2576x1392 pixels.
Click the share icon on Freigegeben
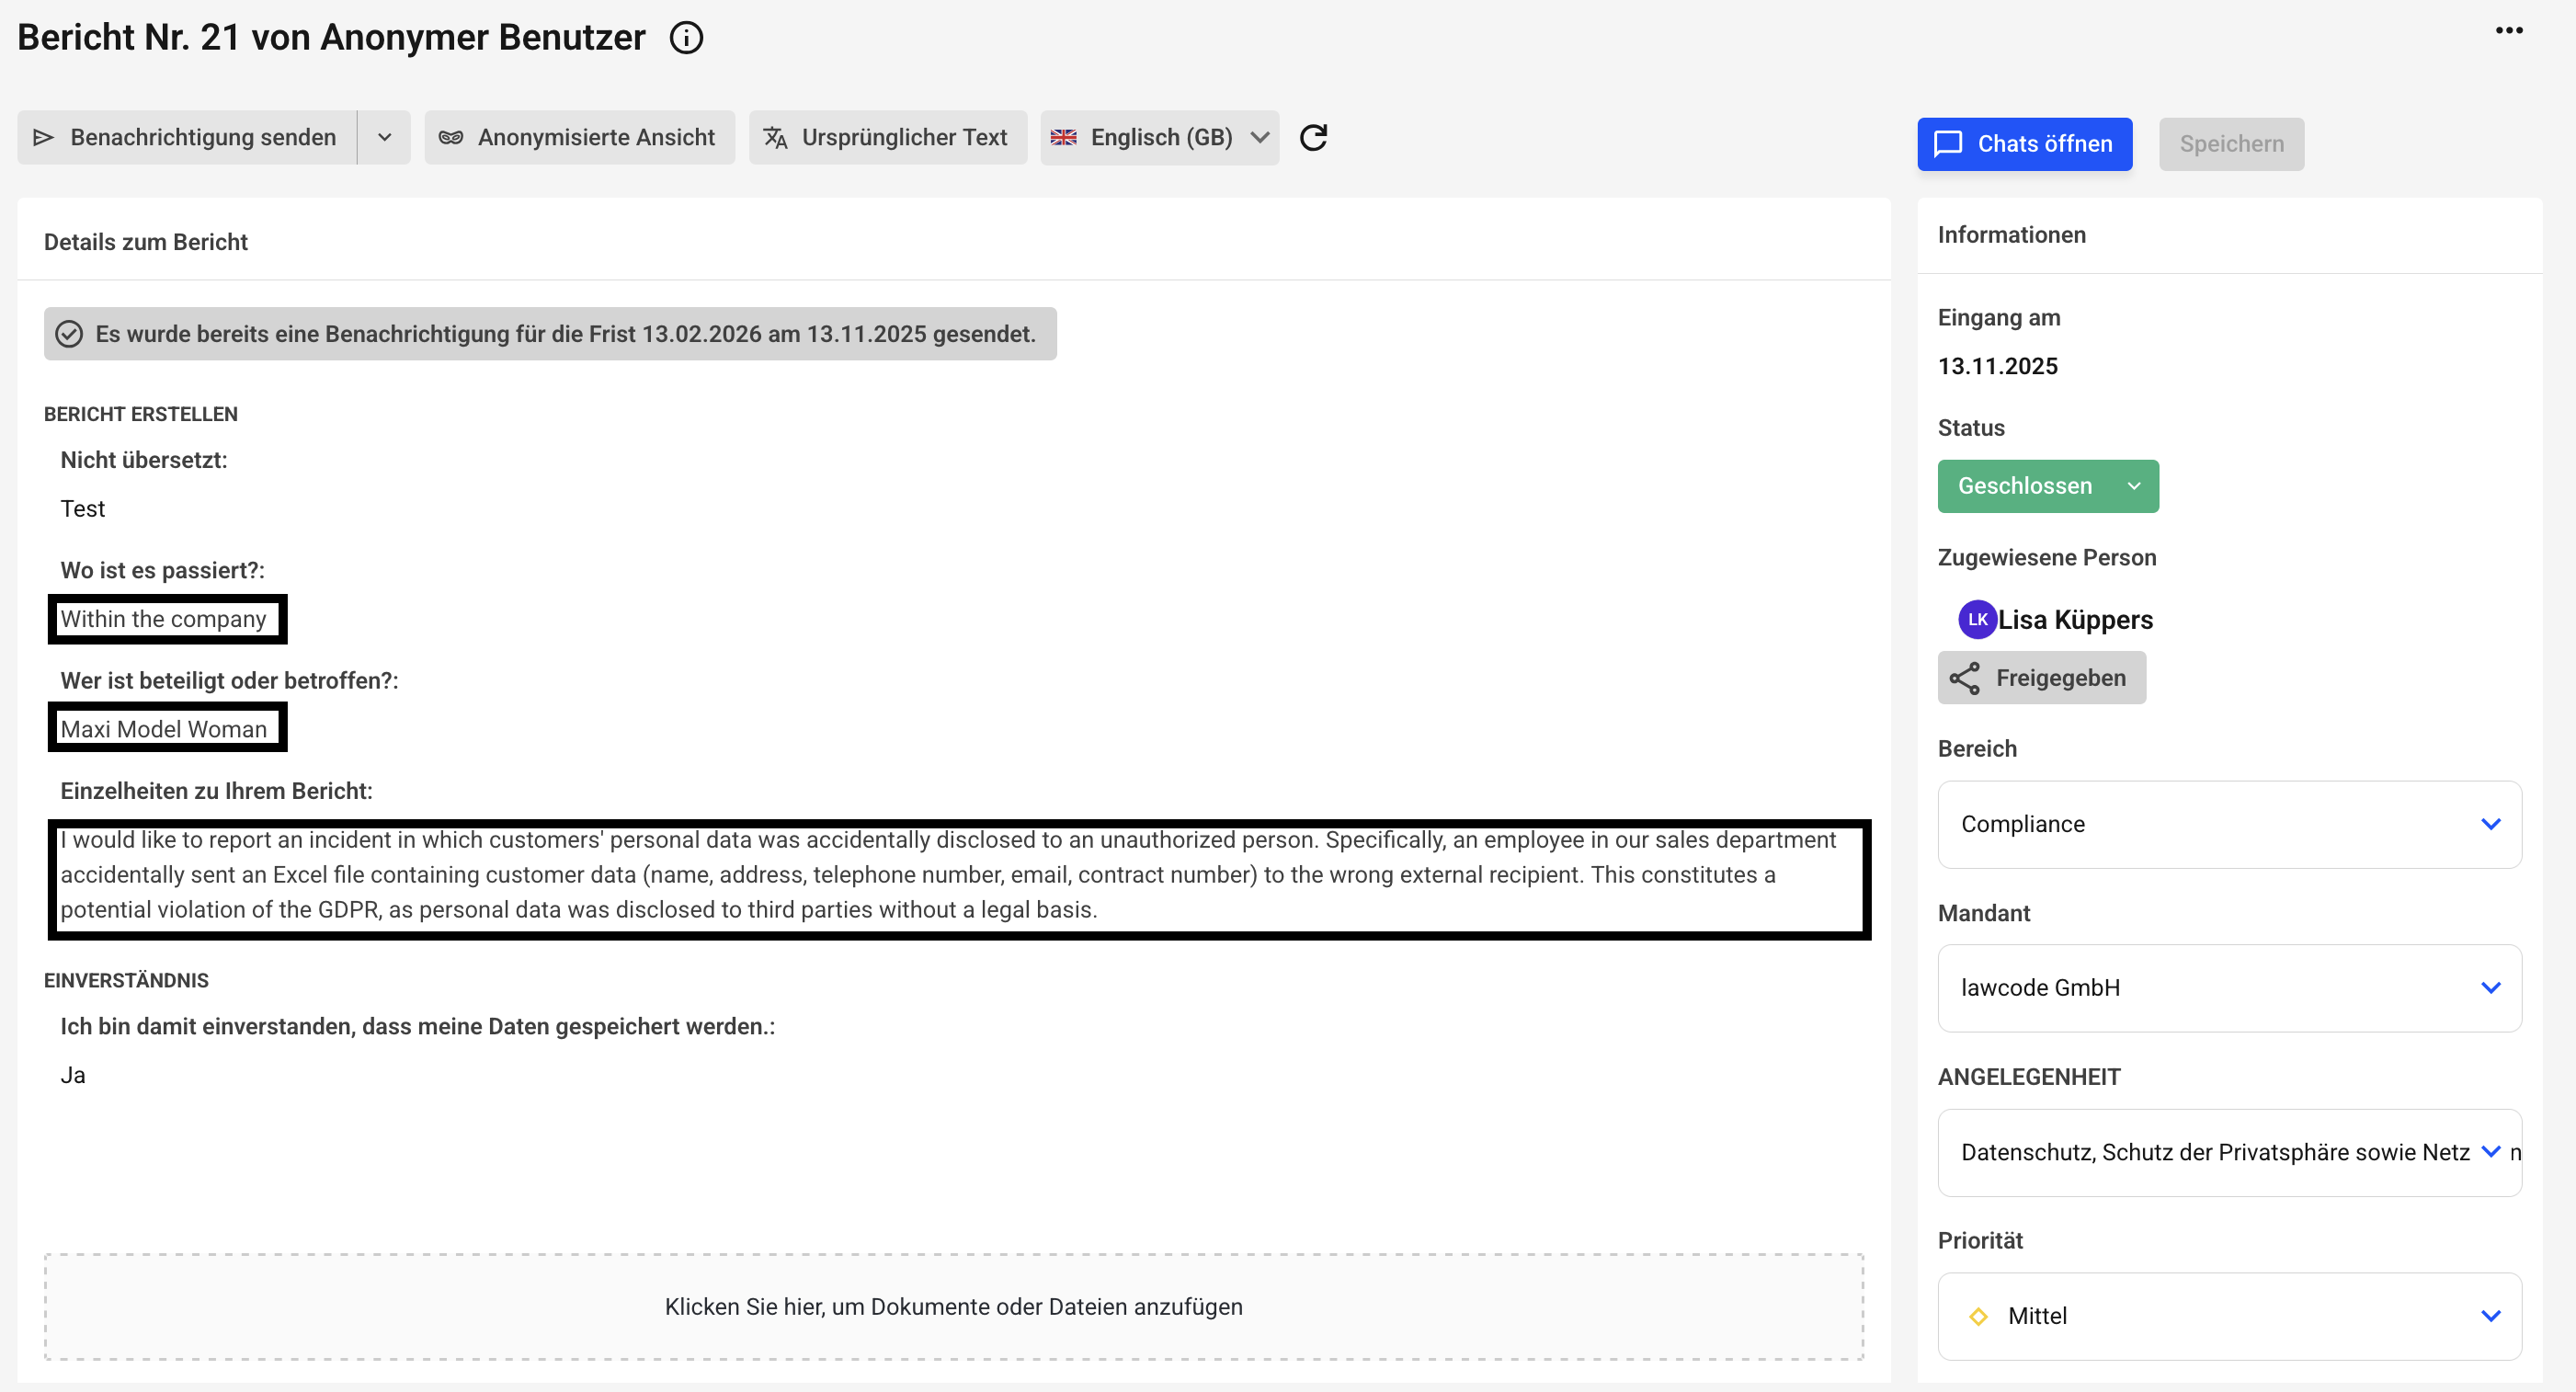click(x=1964, y=678)
